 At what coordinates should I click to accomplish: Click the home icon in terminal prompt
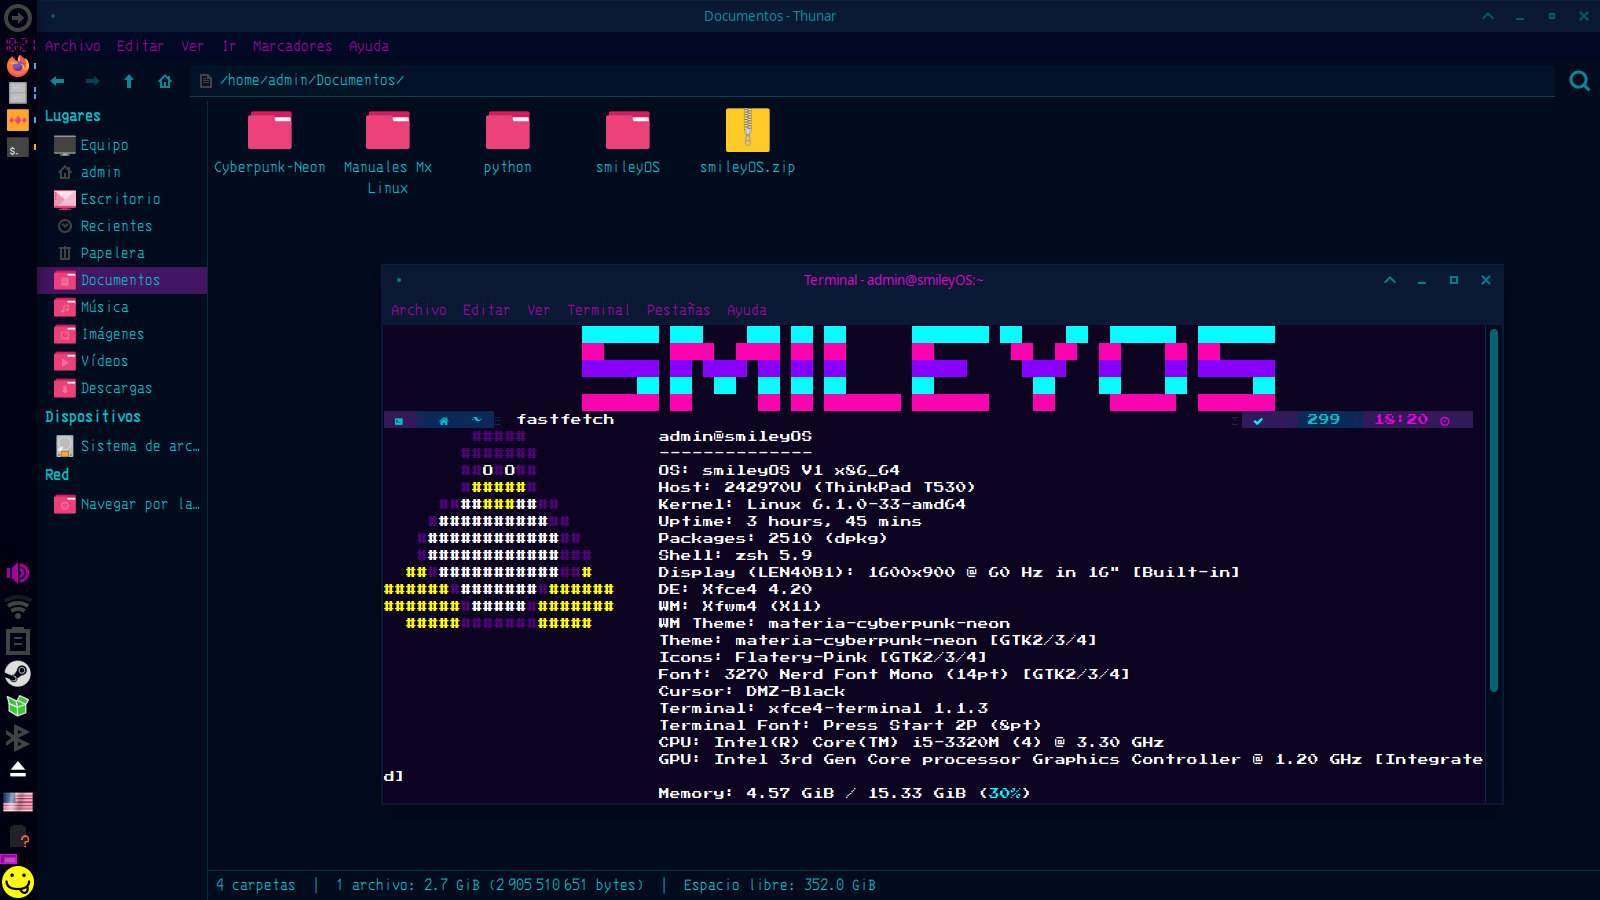(443, 421)
